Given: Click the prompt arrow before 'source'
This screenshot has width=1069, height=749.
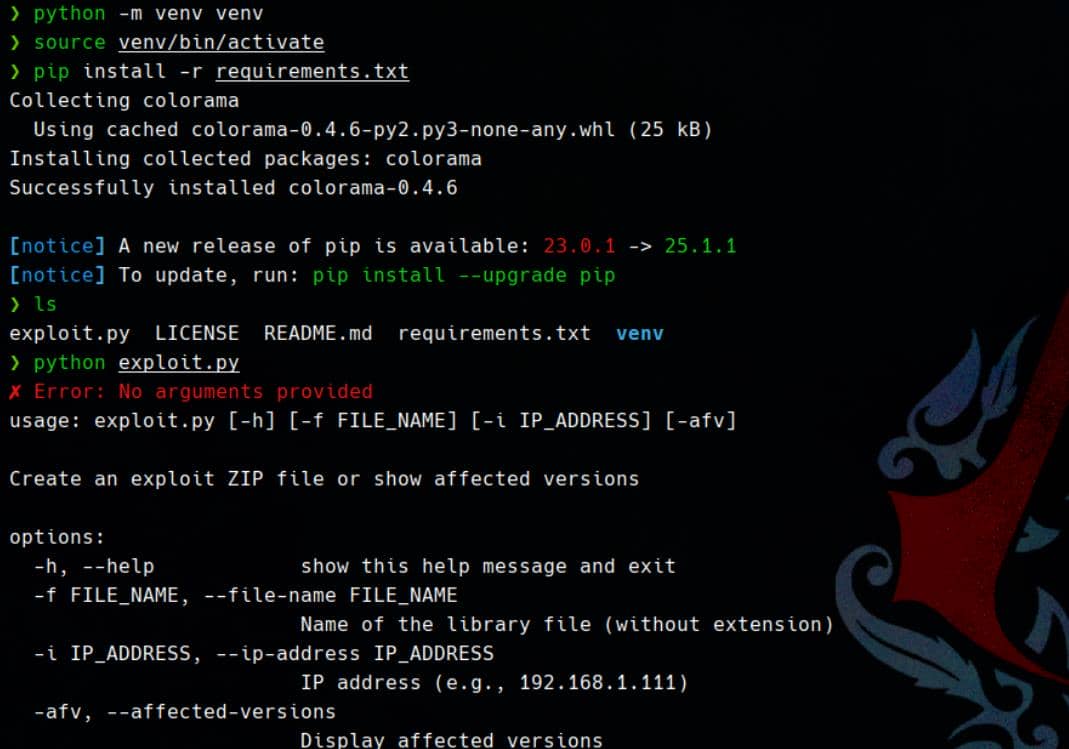Looking at the screenshot, I should [15, 42].
